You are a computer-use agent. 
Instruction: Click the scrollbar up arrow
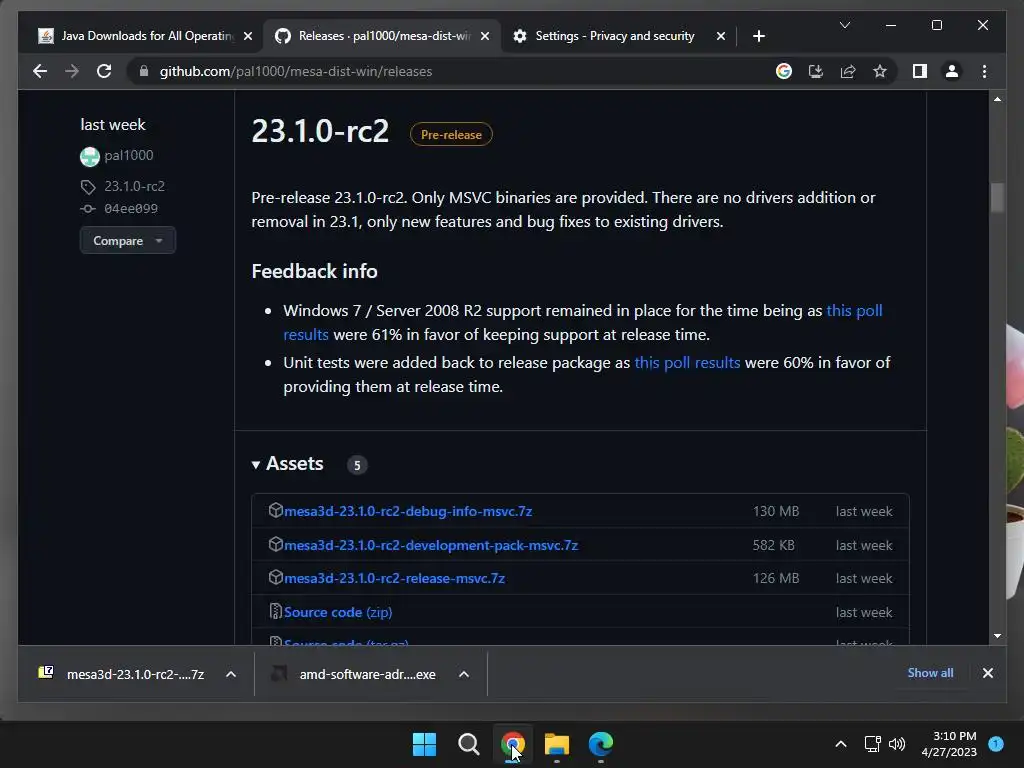pyautogui.click(x=997, y=99)
